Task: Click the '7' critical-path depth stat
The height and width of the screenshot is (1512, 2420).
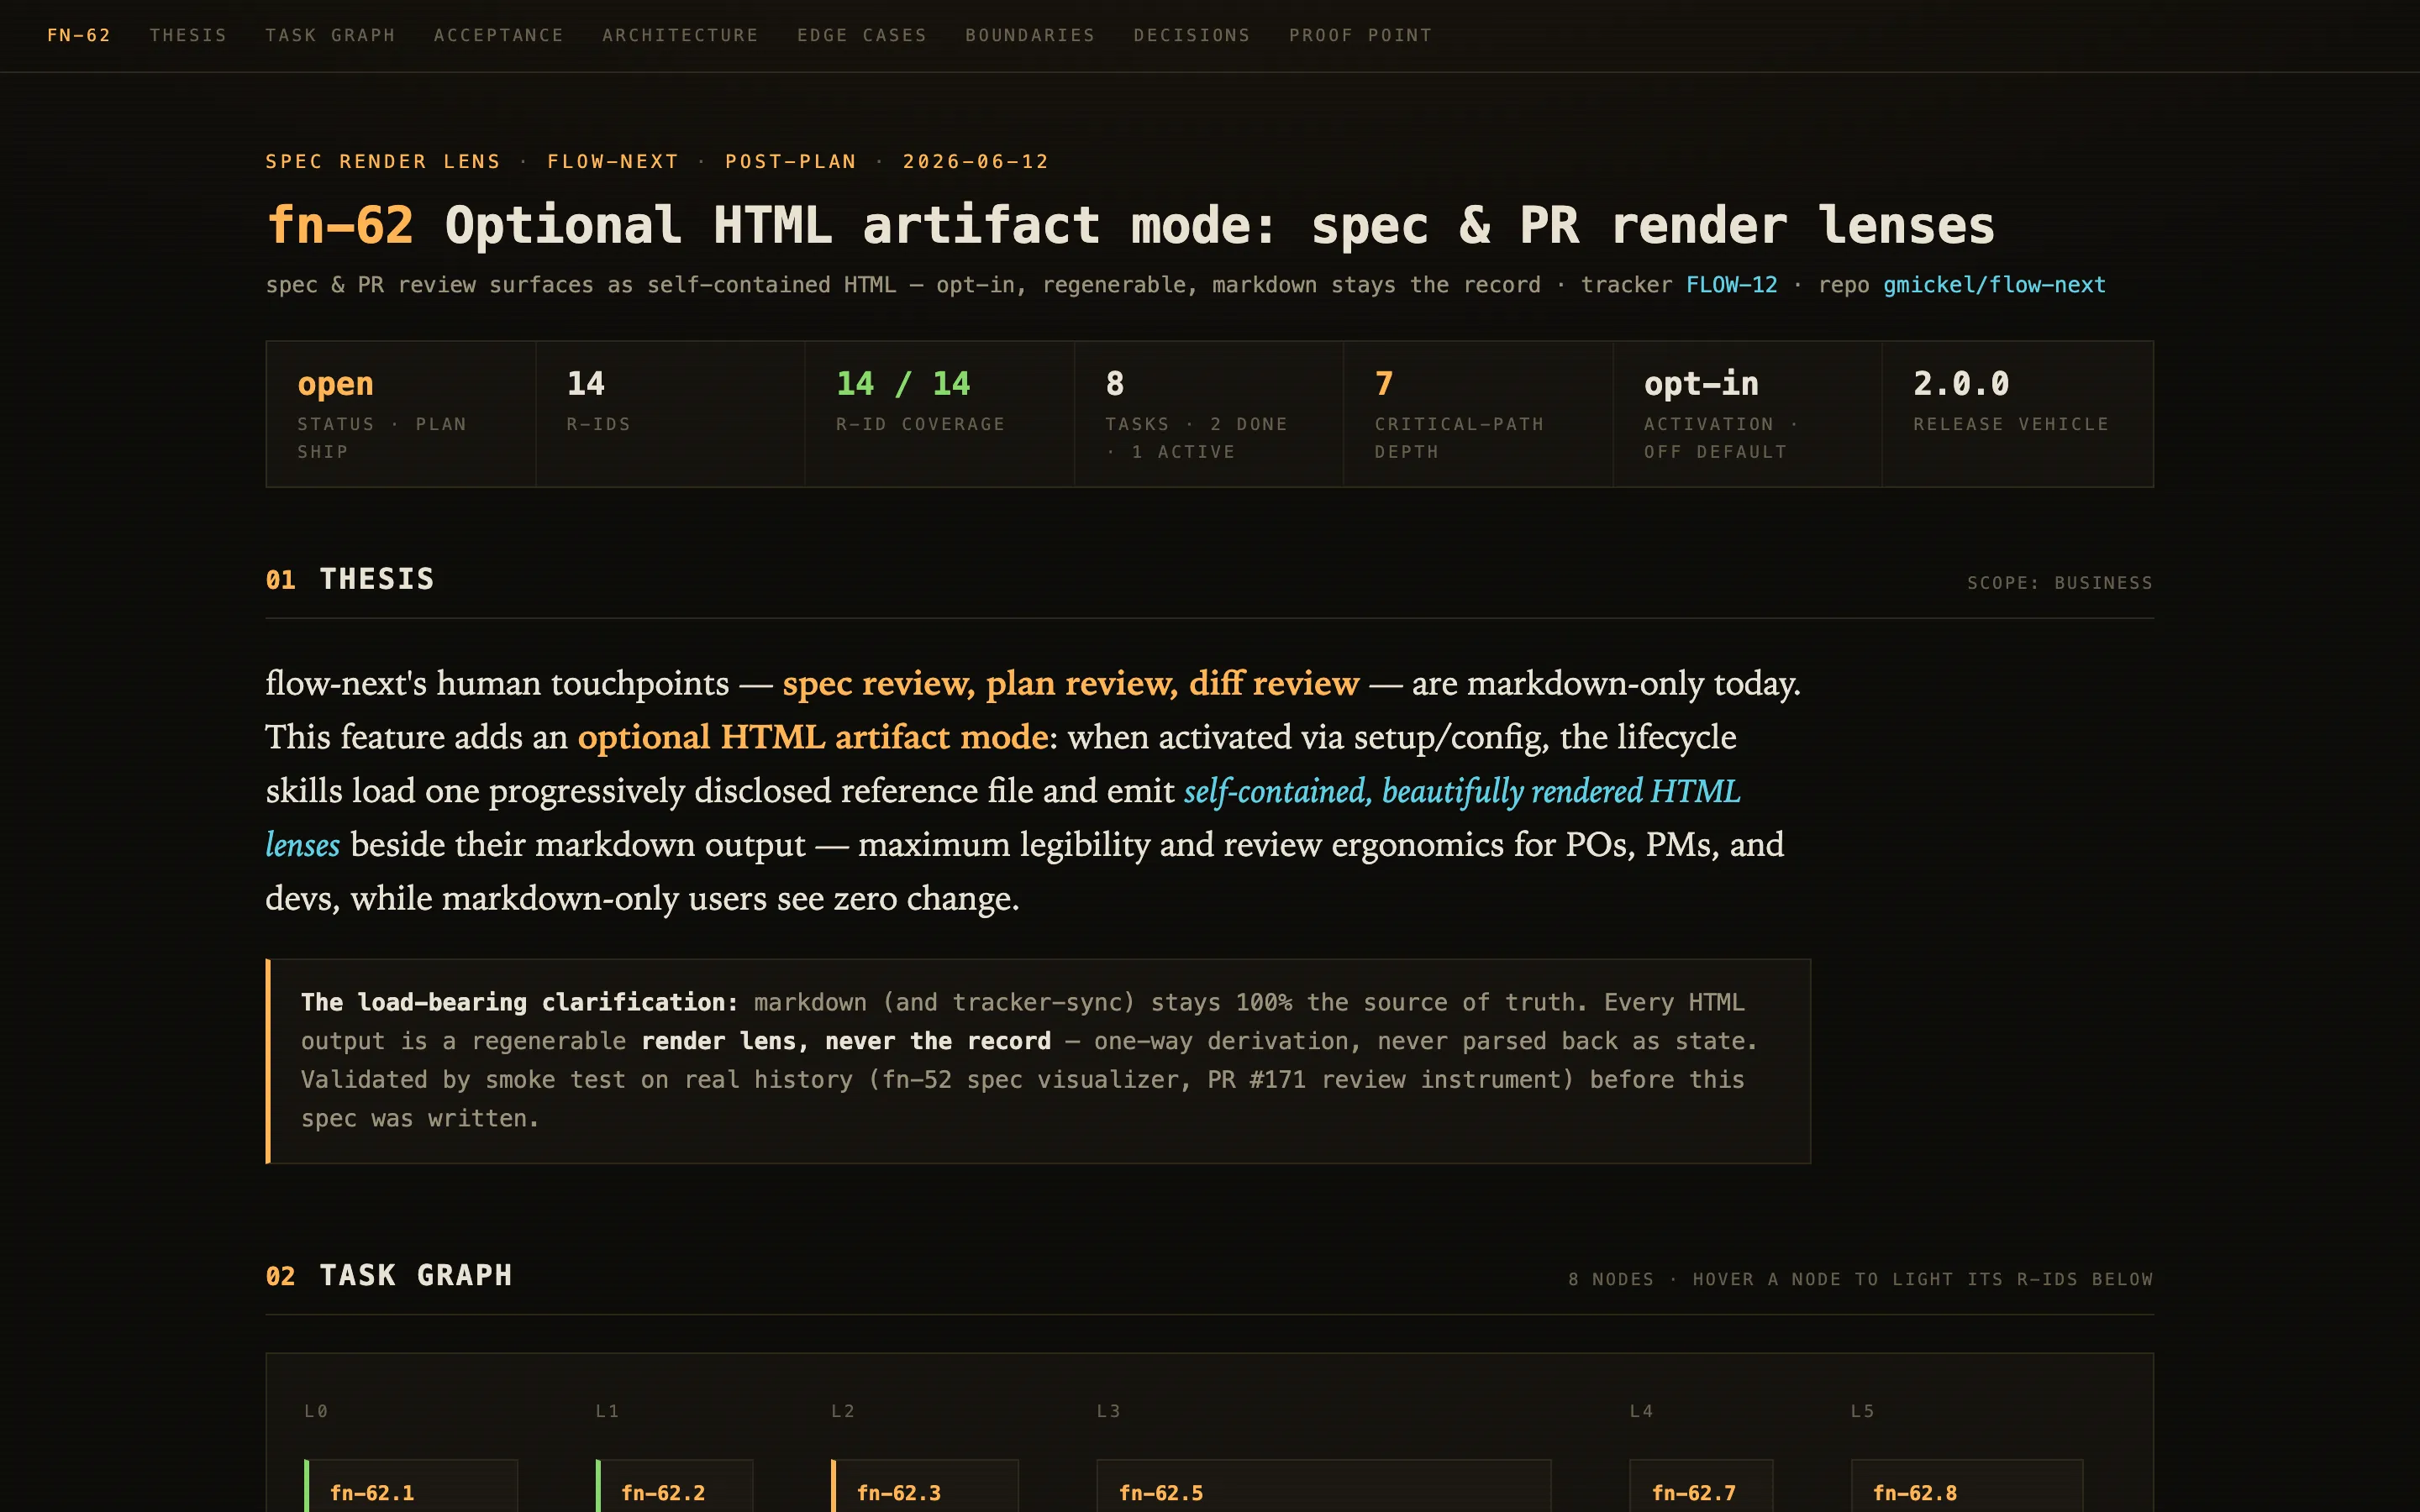Action: click(1478, 414)
